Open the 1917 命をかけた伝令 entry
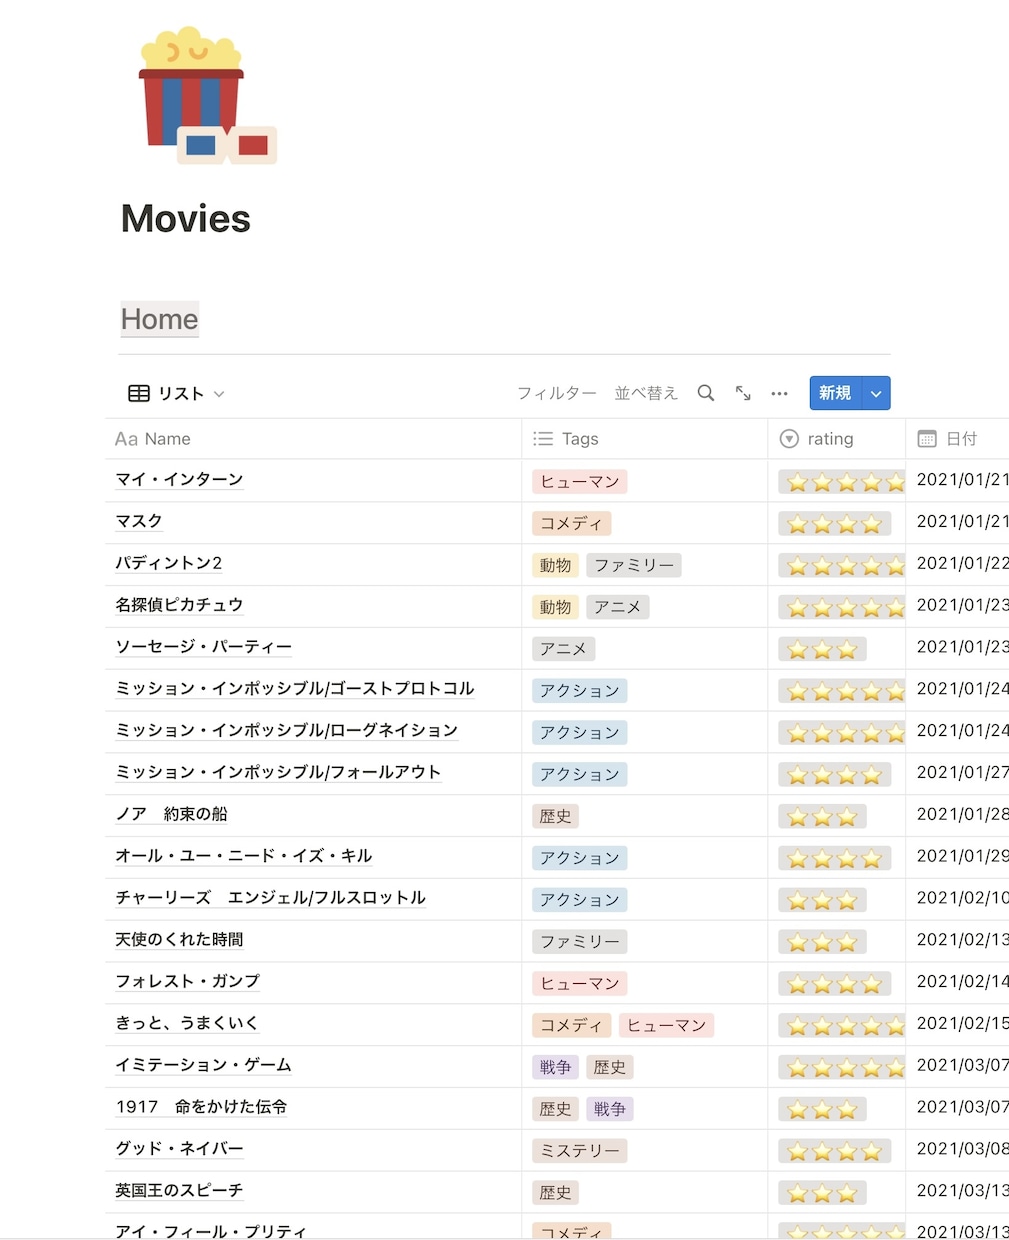 click(x=201, y=1107)
